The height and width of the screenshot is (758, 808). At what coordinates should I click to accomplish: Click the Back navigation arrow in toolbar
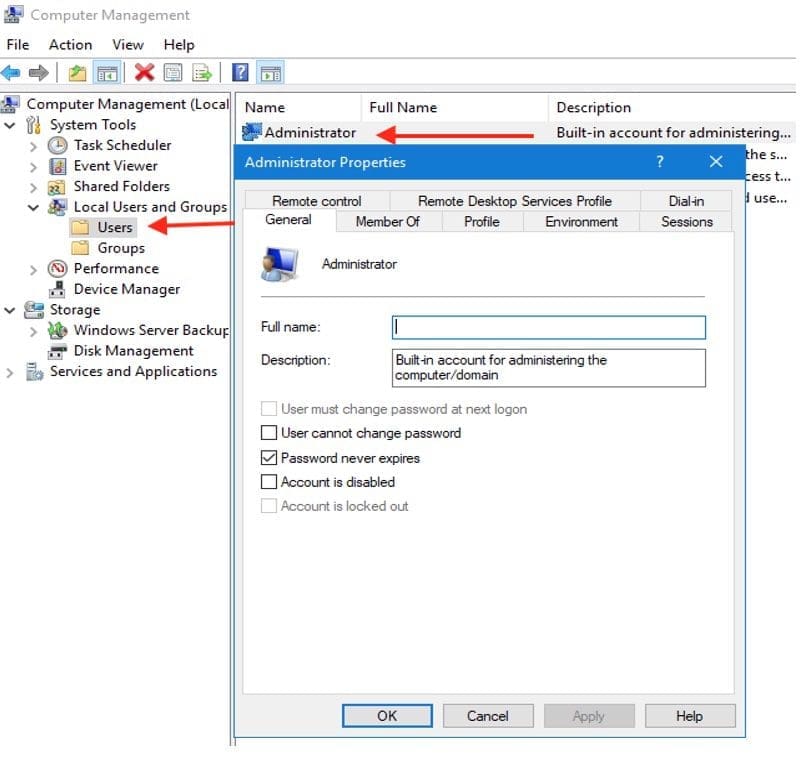coord(11,72)
